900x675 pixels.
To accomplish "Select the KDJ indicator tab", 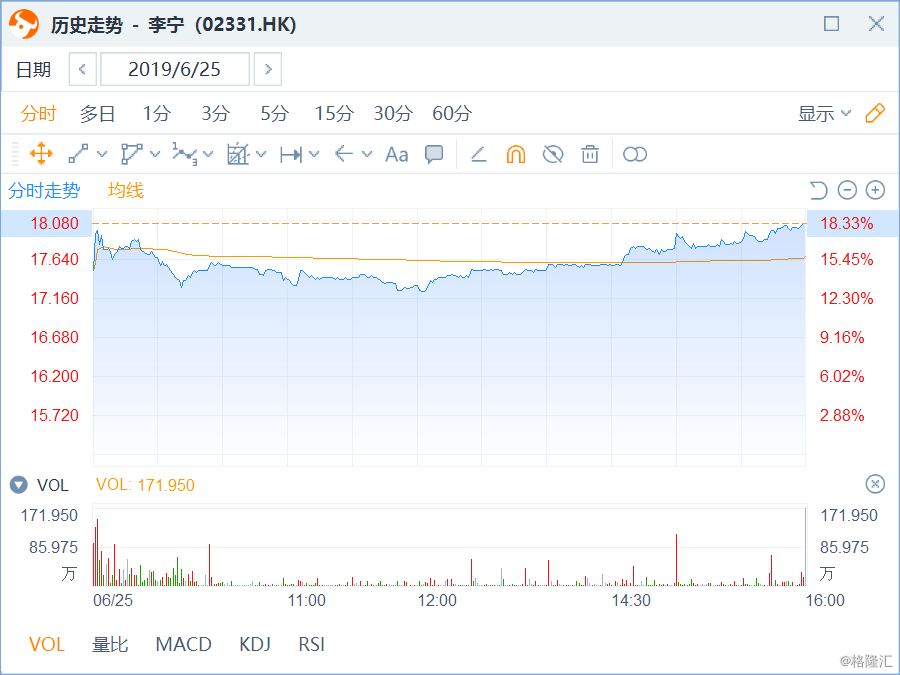I will 255,644.
